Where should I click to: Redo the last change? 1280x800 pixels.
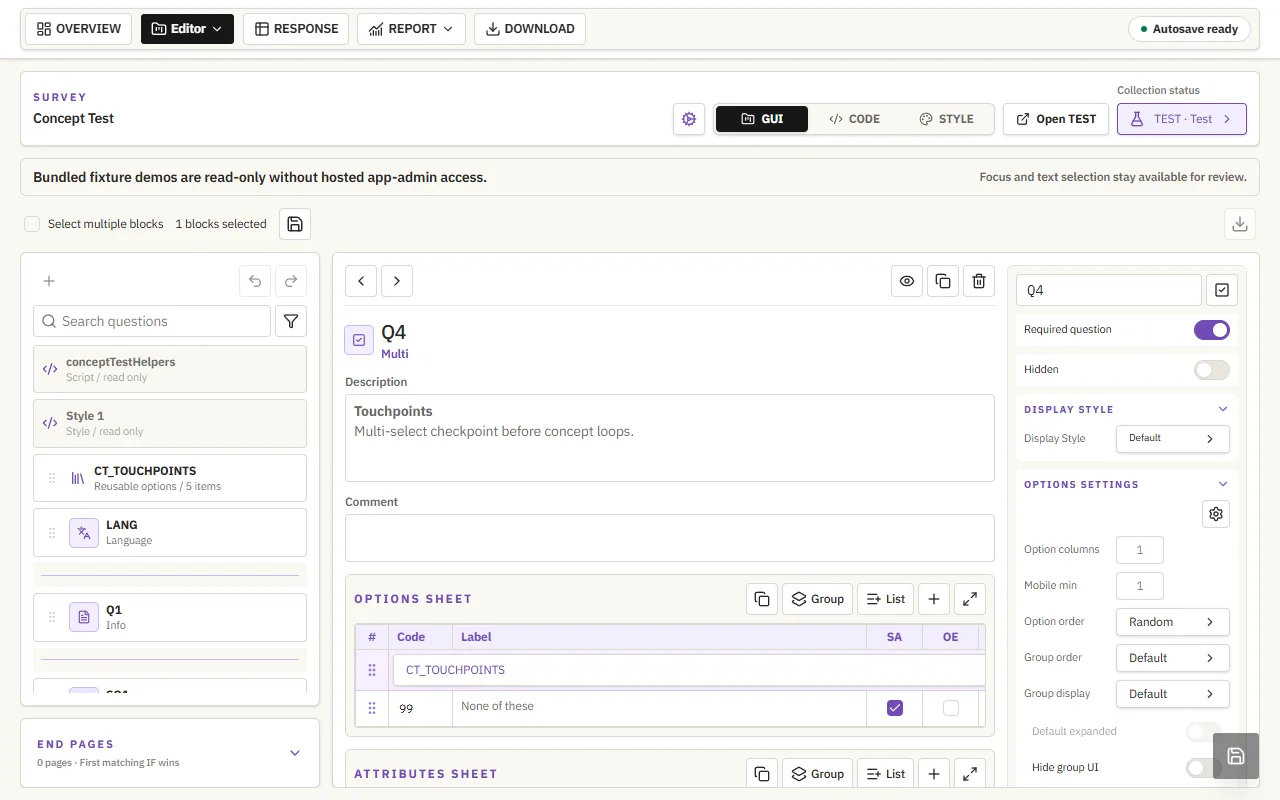pos(291,282)
